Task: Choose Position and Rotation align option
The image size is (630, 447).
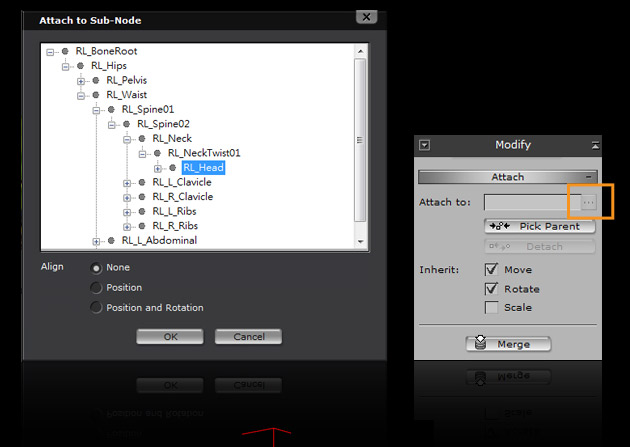Action: click(96, 308)
